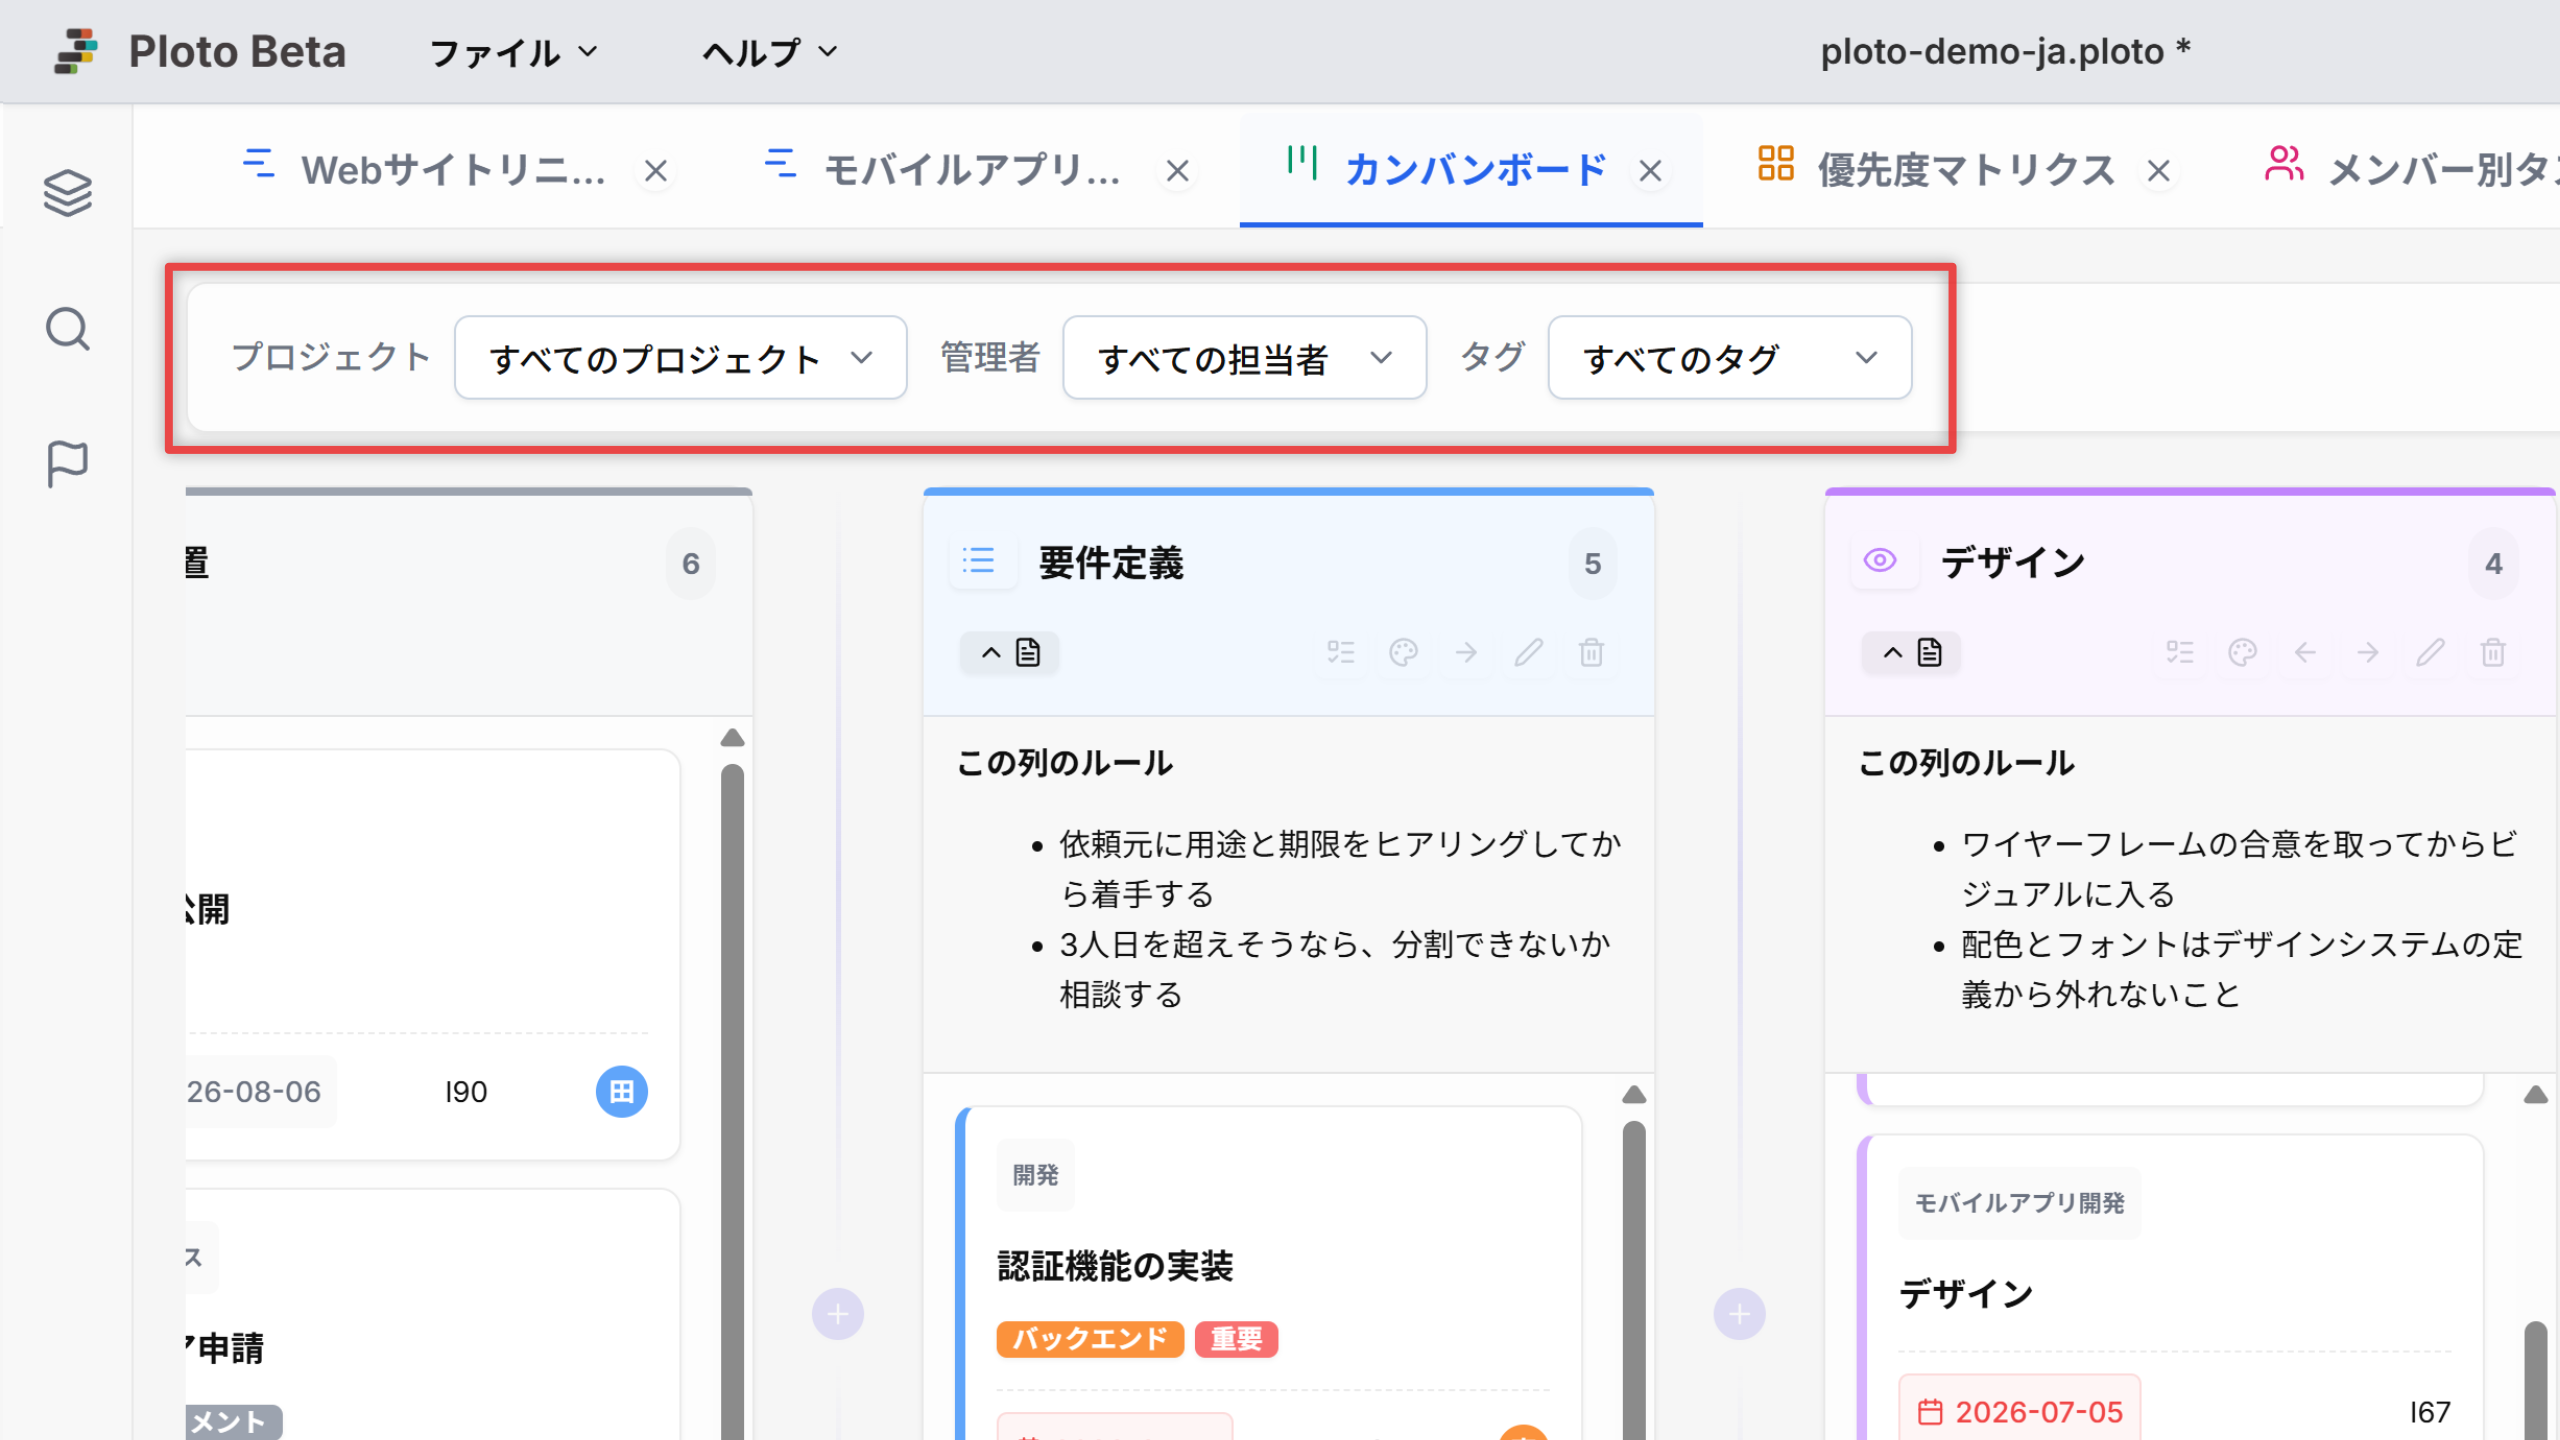2560x1440 pixels.
Task: Collapse the rules note in デザイン column
Action: click(x=1911, y=653)
